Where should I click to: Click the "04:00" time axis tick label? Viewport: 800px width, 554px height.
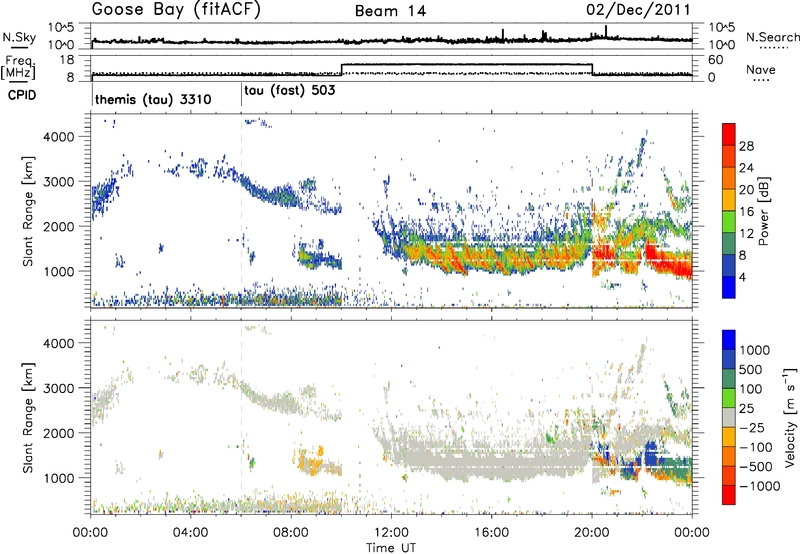coord(191,533)
